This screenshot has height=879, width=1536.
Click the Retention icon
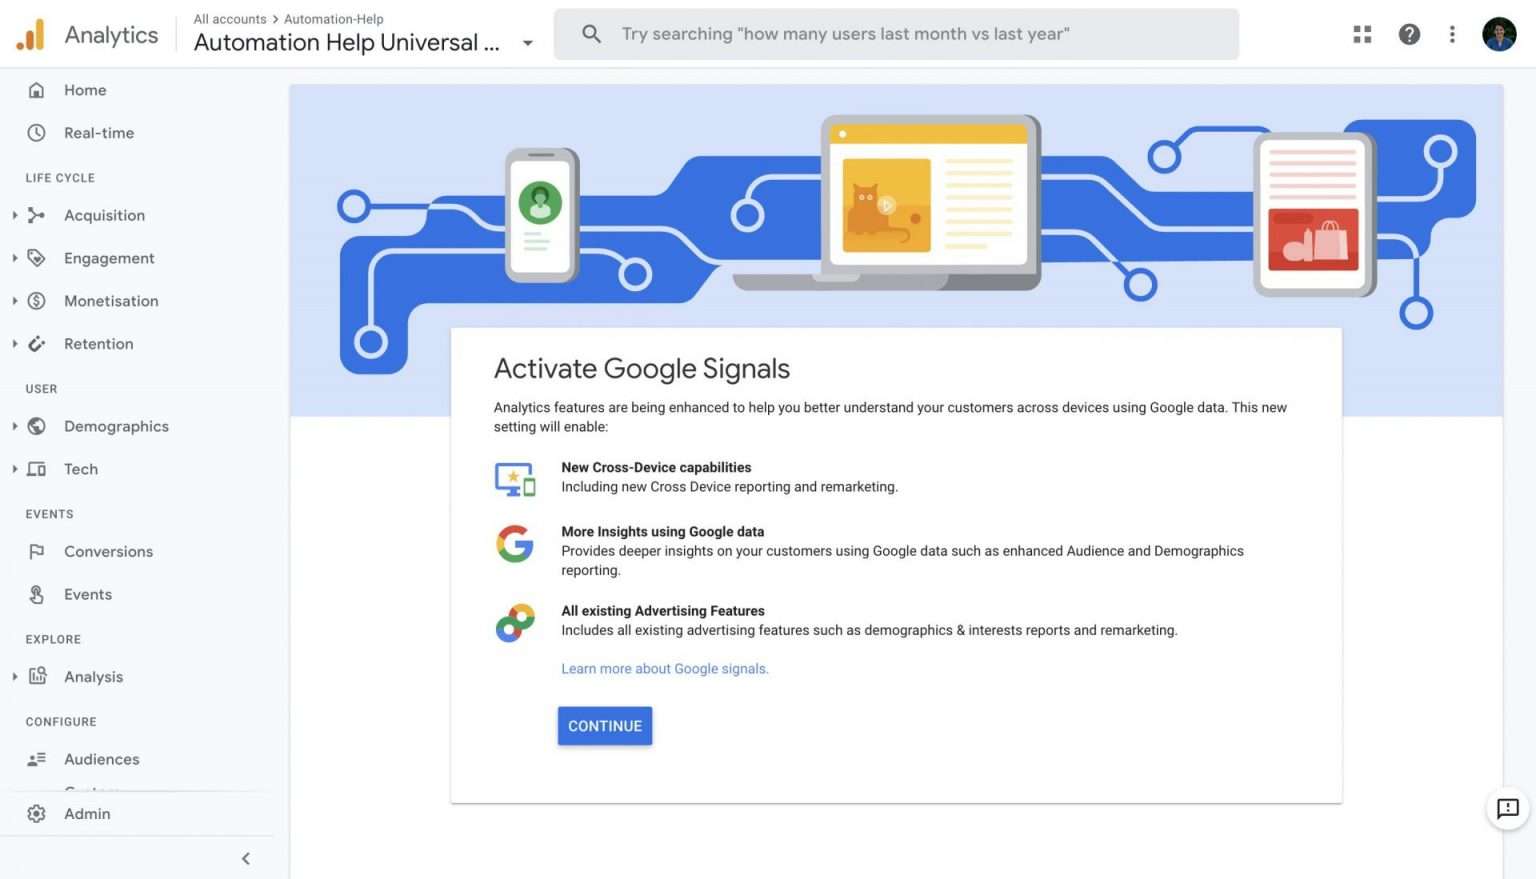pyautogui.click(x=36, y=344)
